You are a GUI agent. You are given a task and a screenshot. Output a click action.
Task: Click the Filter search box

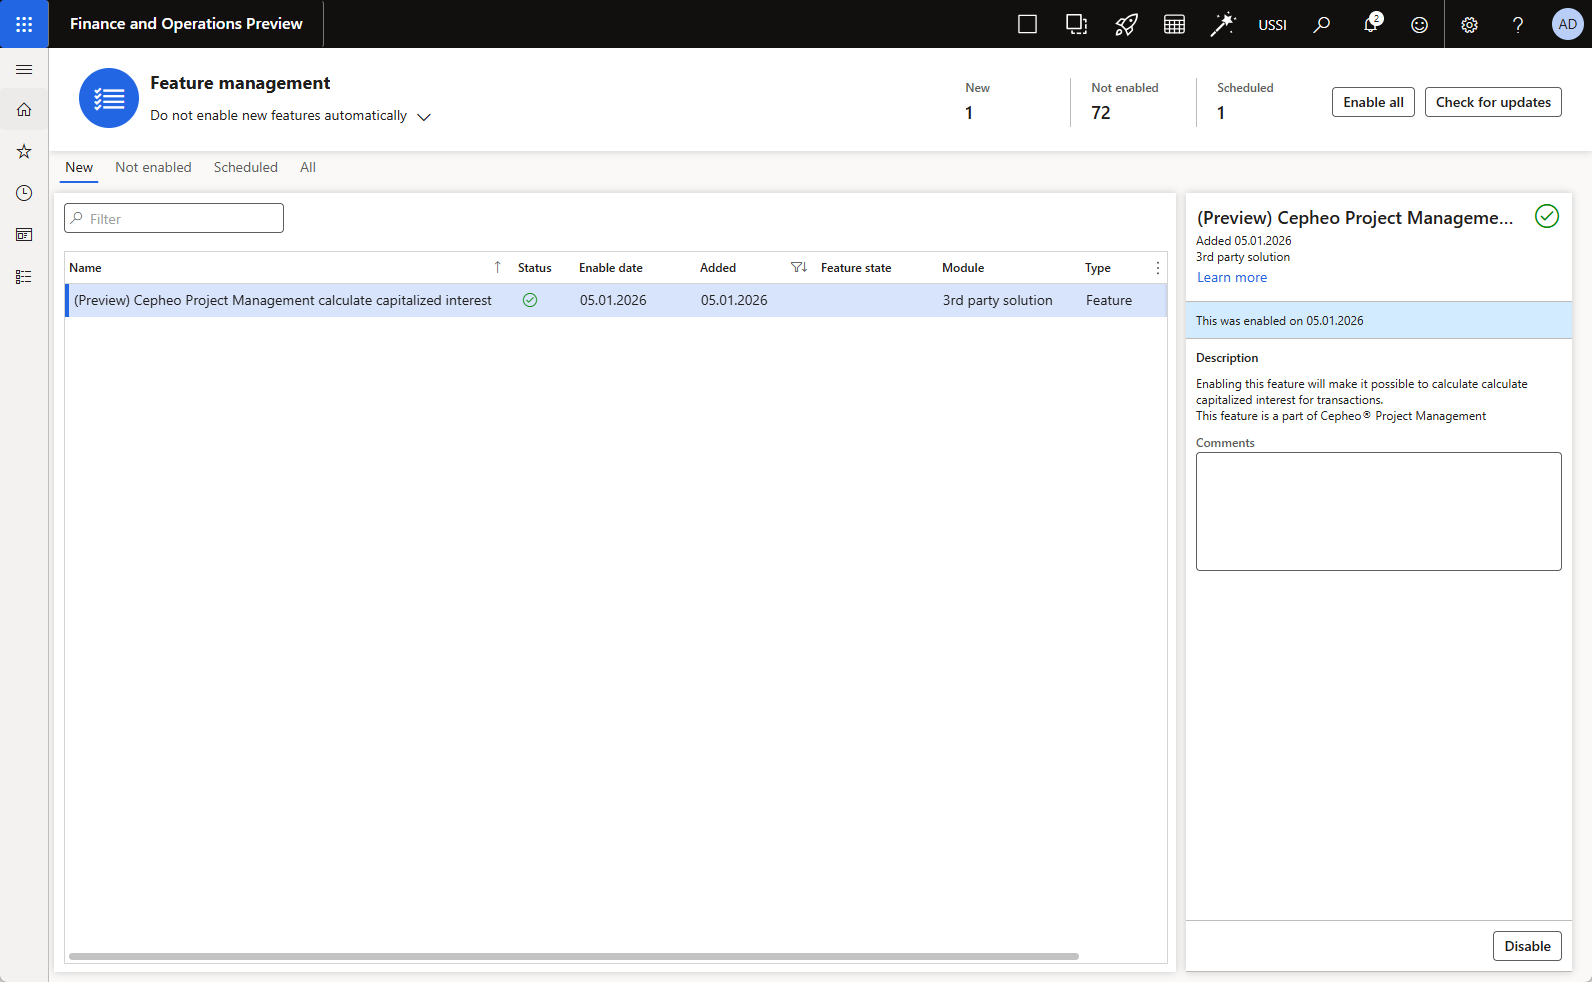(175, 218)
